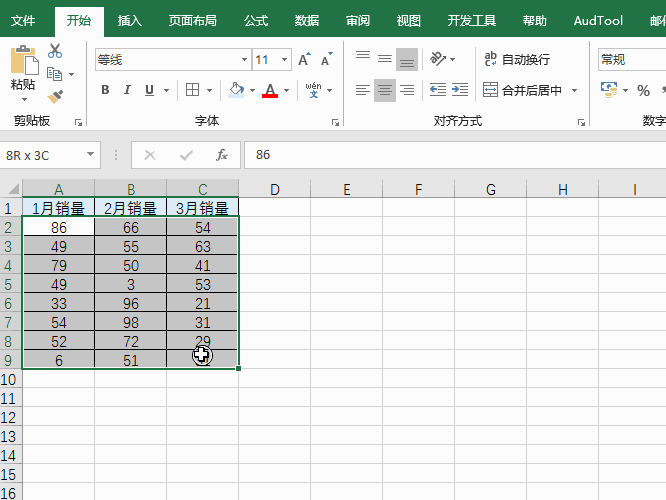The height and width of the screenshot is (500, 666).
Task: Center text horizontally
Action: [x=385, y=90]
